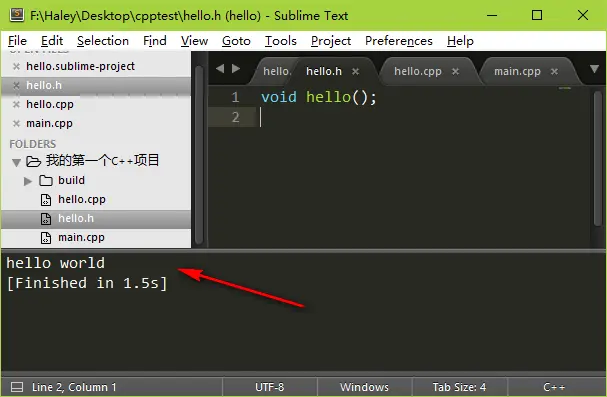
Task: Expand the build folder
Action: tap(28, 181)
